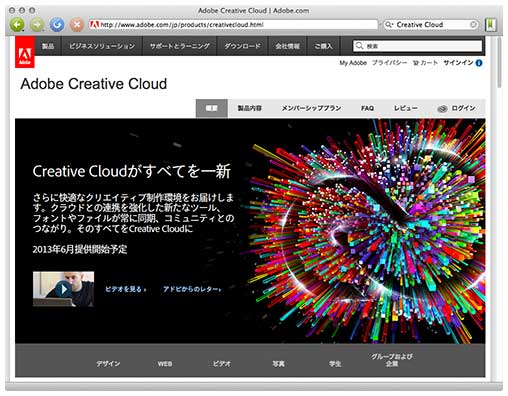Screen dimensions: 508x396
Task: Click the cart icon beside カート
Action: click(x=415, y=63)
